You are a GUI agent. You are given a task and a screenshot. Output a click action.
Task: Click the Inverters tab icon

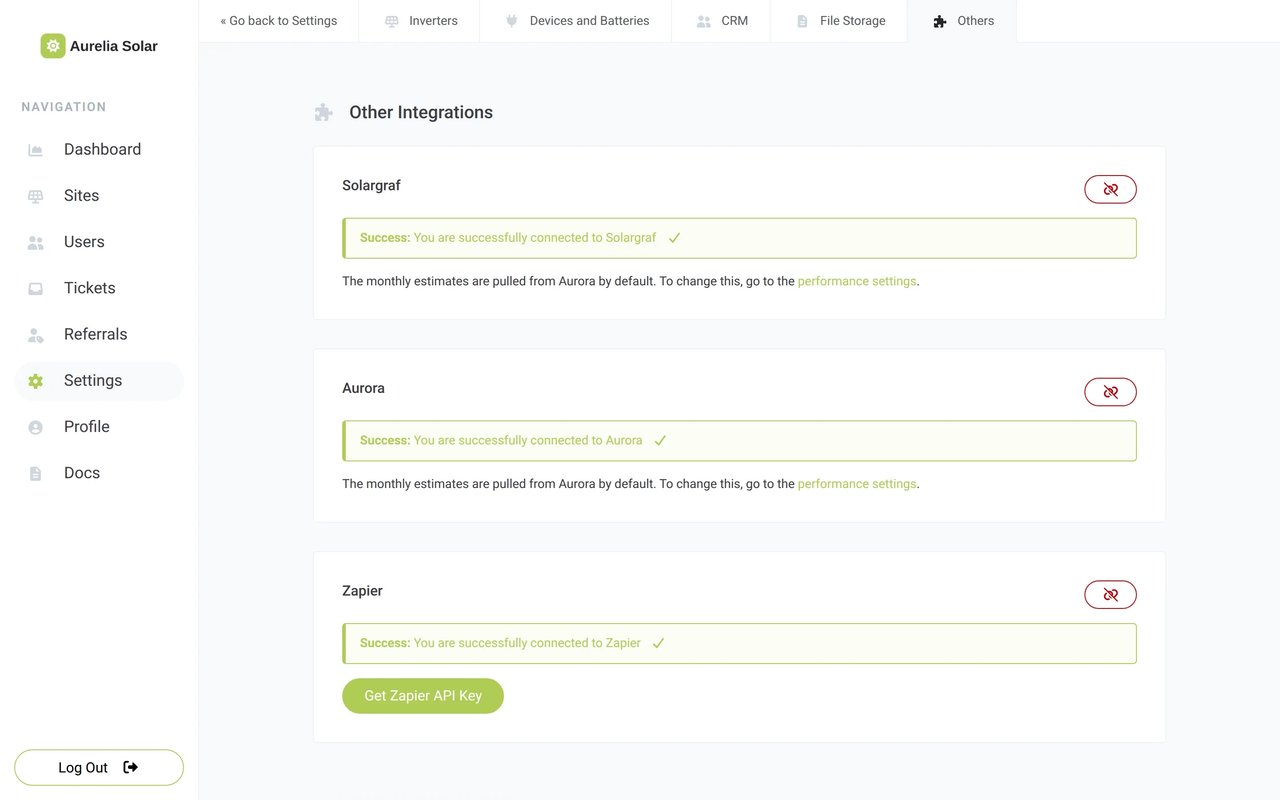(x=392, y=21)
